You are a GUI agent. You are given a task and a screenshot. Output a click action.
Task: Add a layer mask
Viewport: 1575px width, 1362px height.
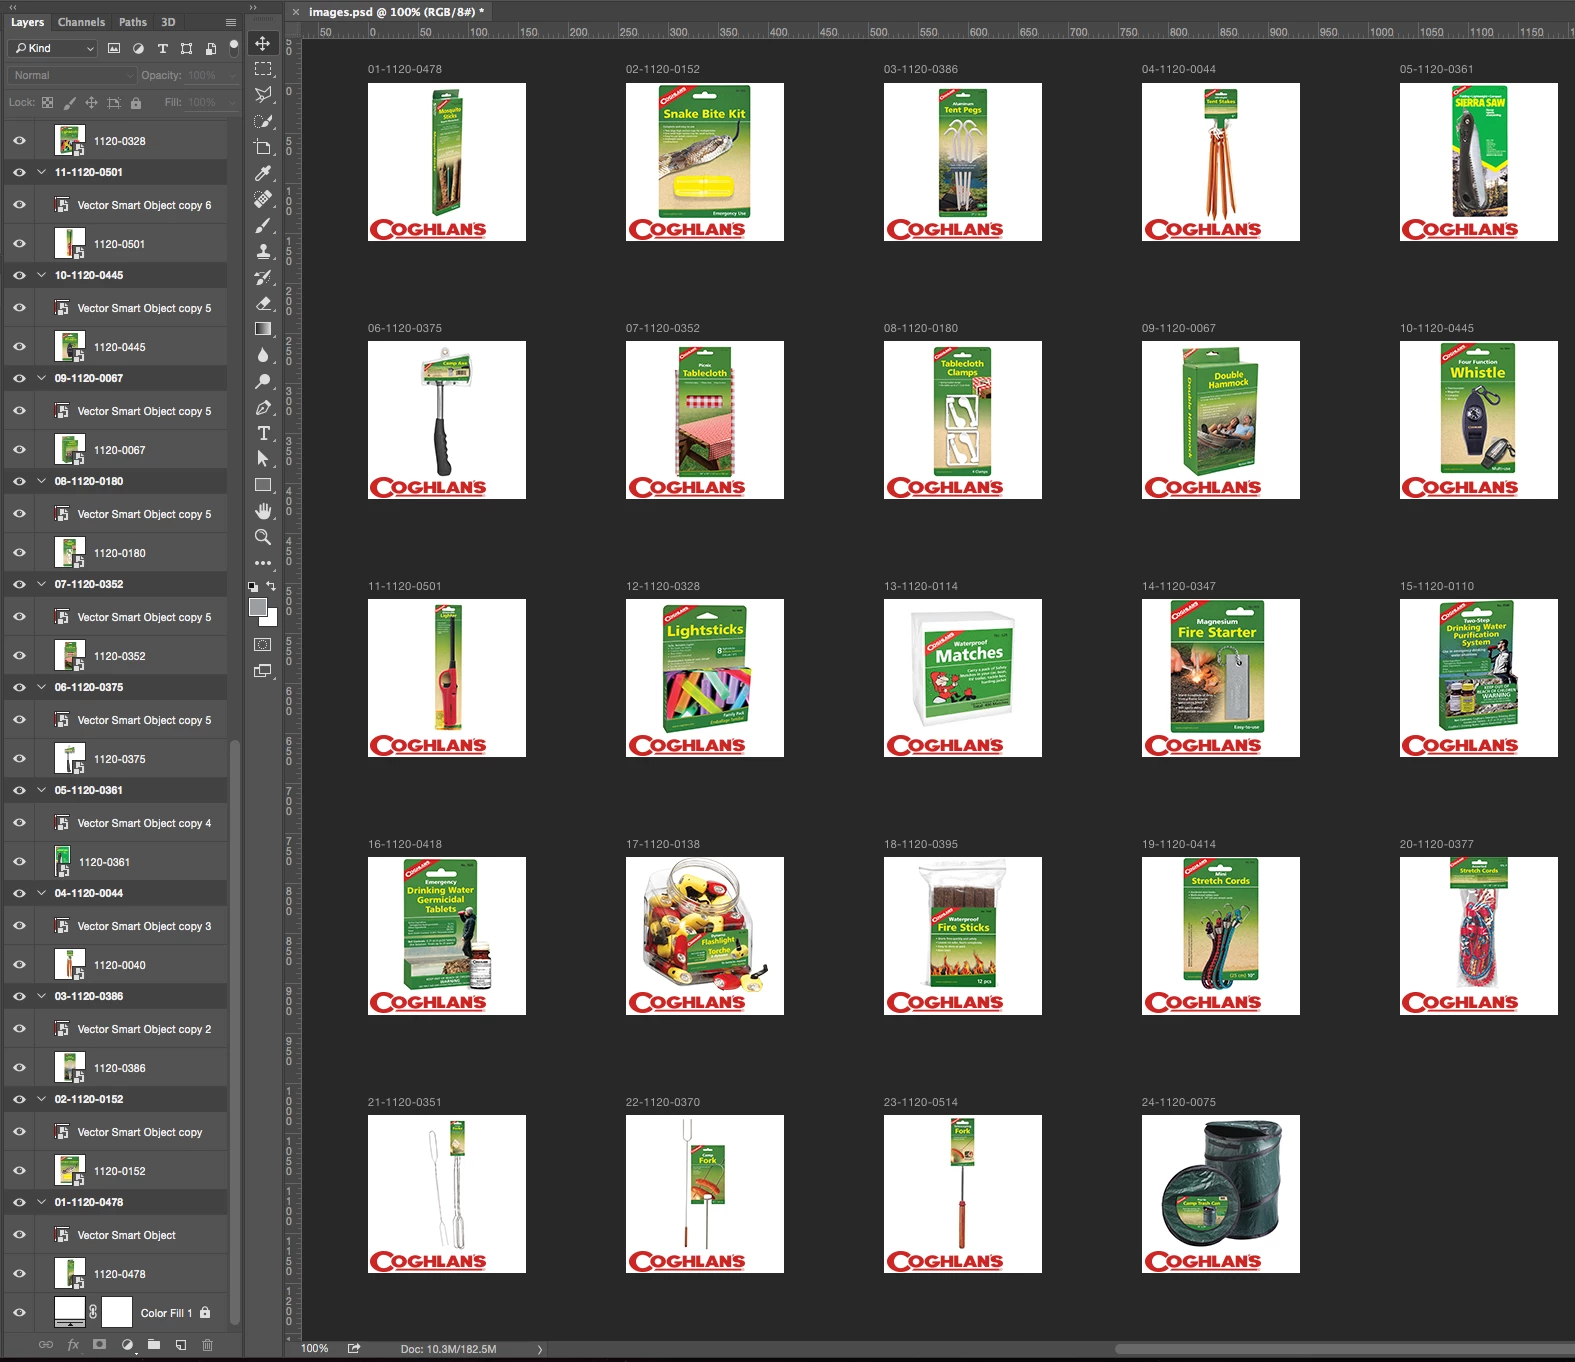point(99,1345)
